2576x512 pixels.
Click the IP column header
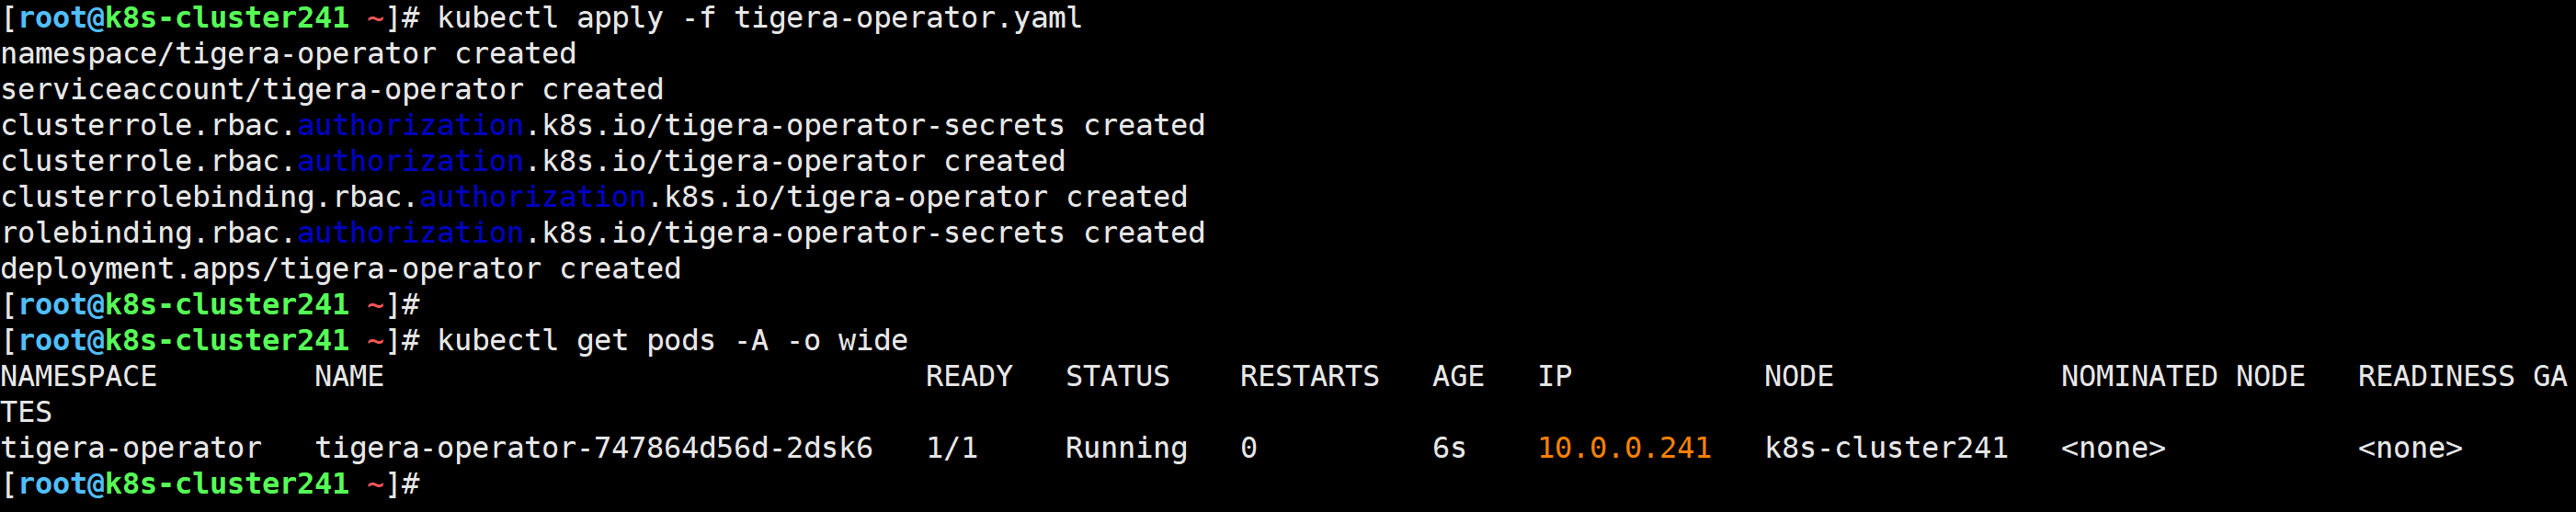point(1555,376)
